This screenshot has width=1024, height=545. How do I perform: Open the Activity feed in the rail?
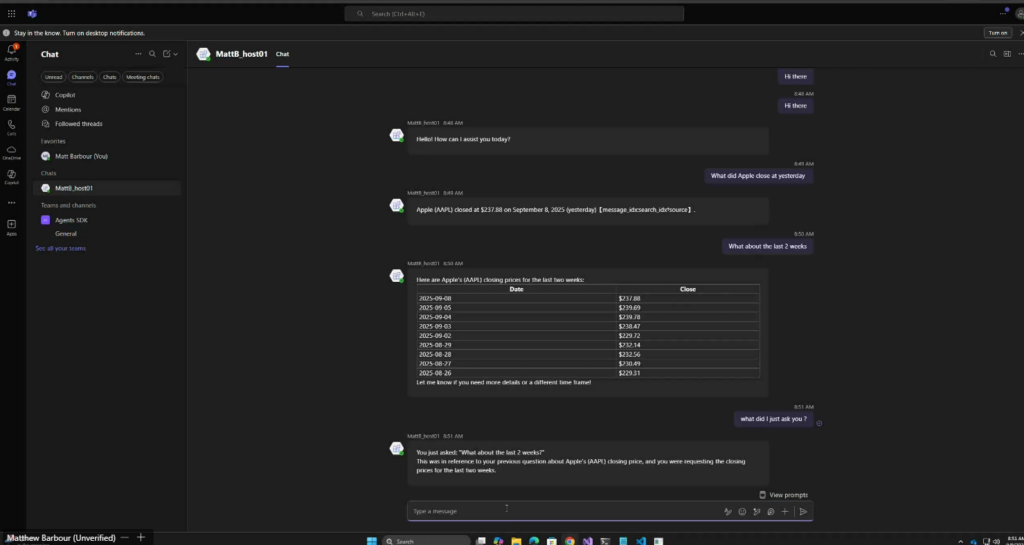pyautogui.click(x=12, y=52)
